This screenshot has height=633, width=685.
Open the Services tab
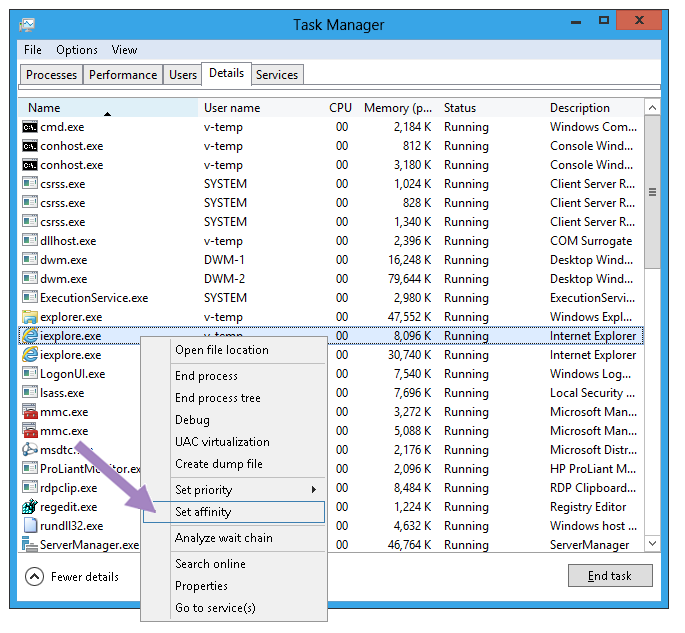(x=277, y=75)
